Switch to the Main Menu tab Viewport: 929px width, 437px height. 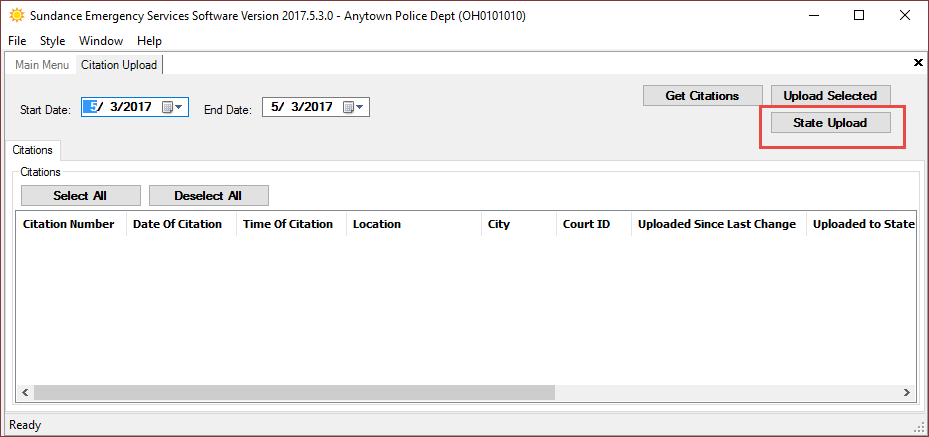[x=42, y=65]
